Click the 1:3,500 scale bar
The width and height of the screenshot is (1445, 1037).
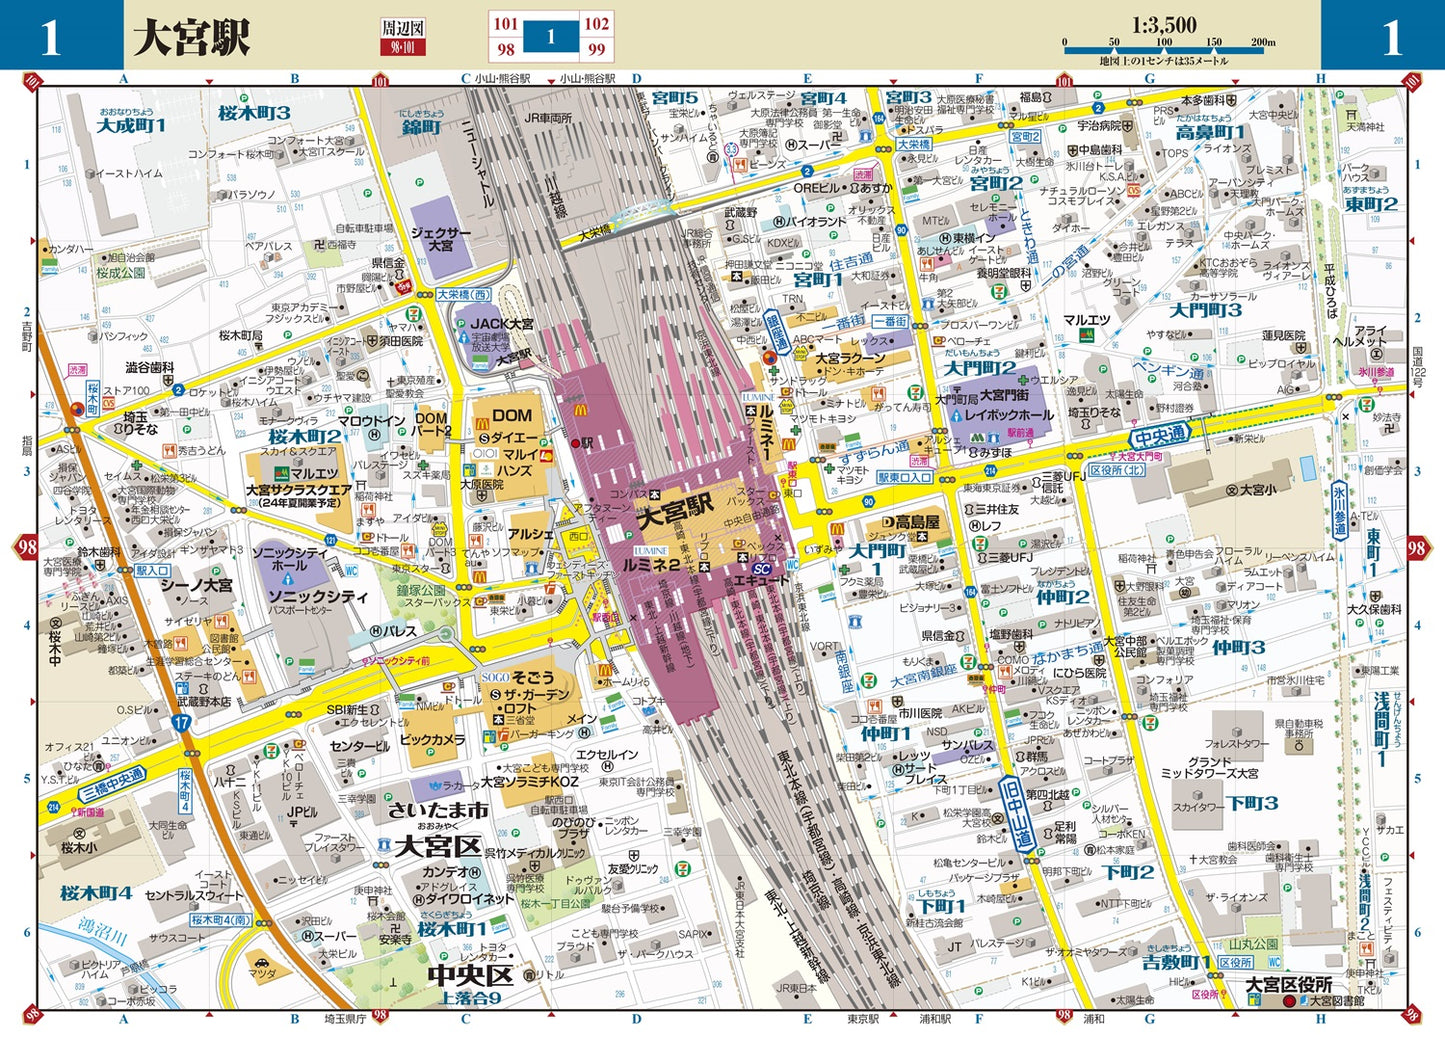(x=1164, y=42)
